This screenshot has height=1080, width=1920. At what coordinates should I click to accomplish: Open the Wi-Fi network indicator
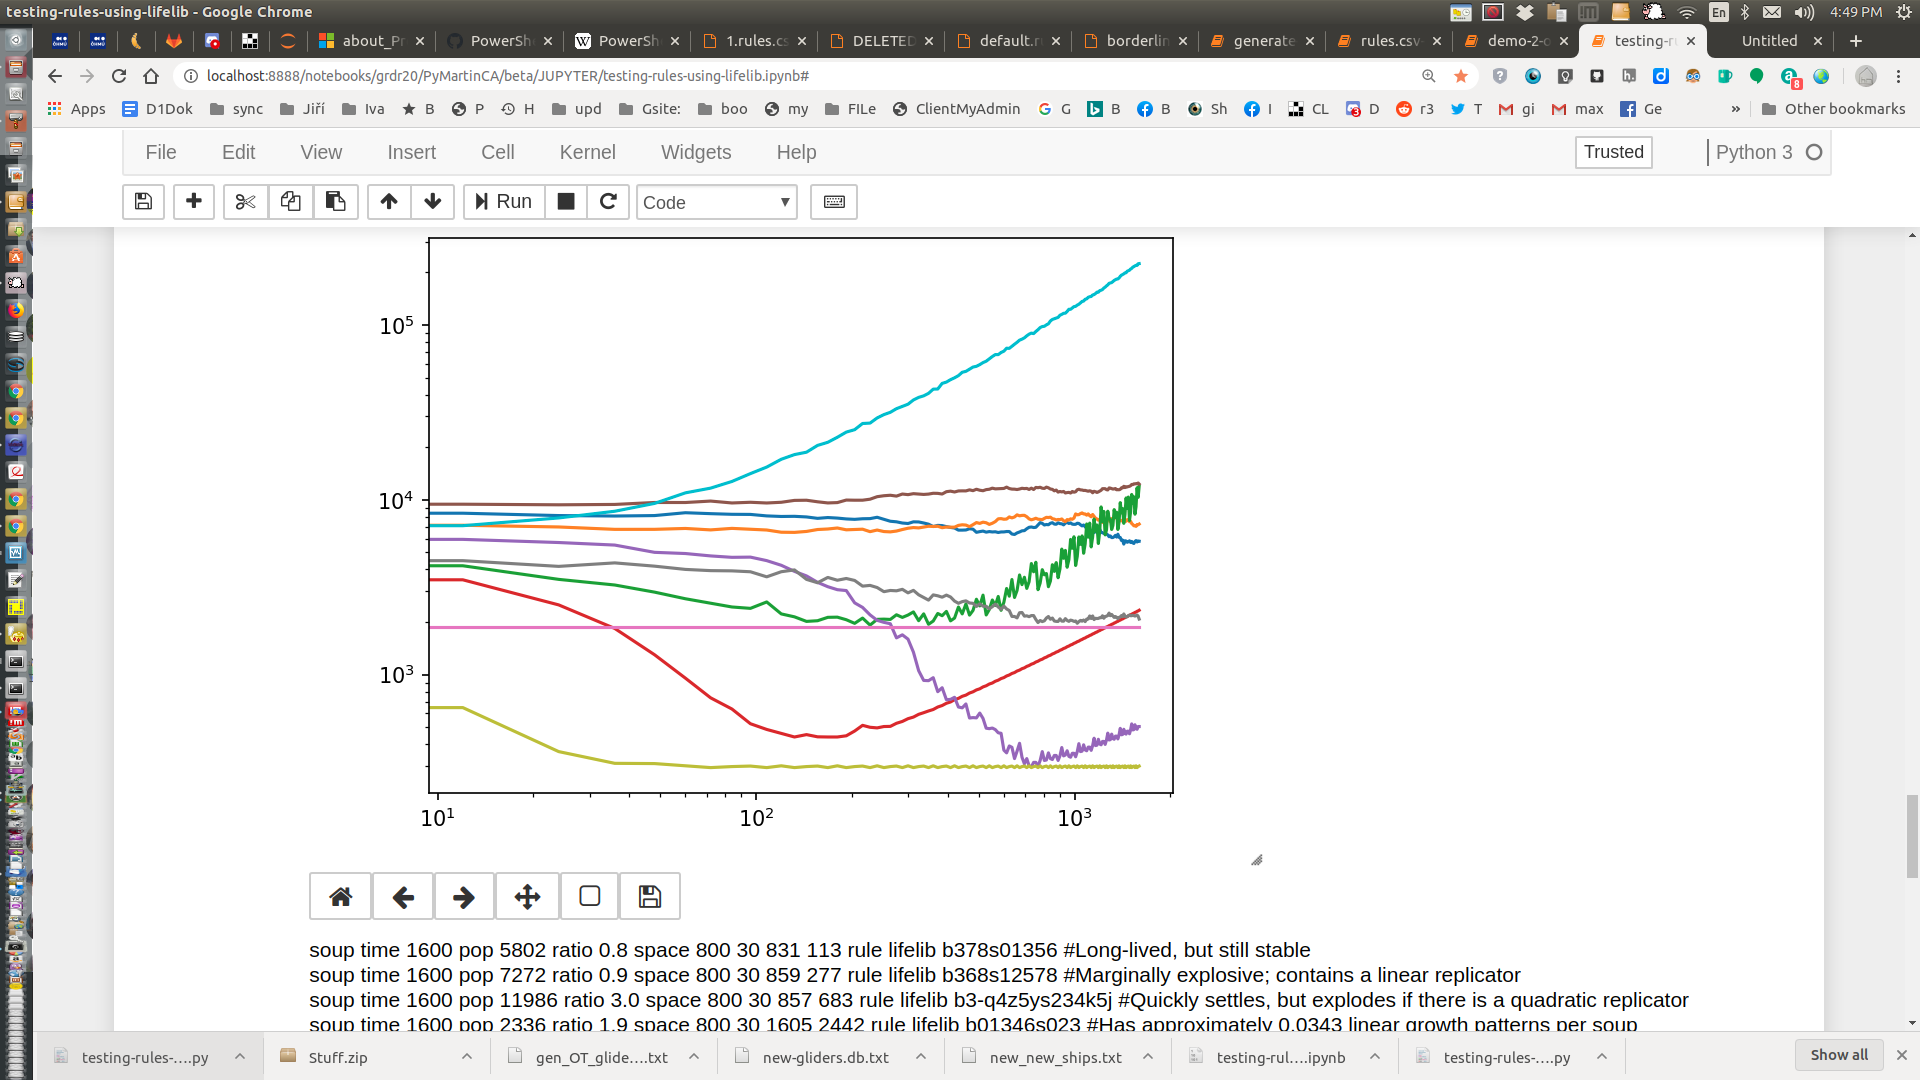pos(1687,12)
